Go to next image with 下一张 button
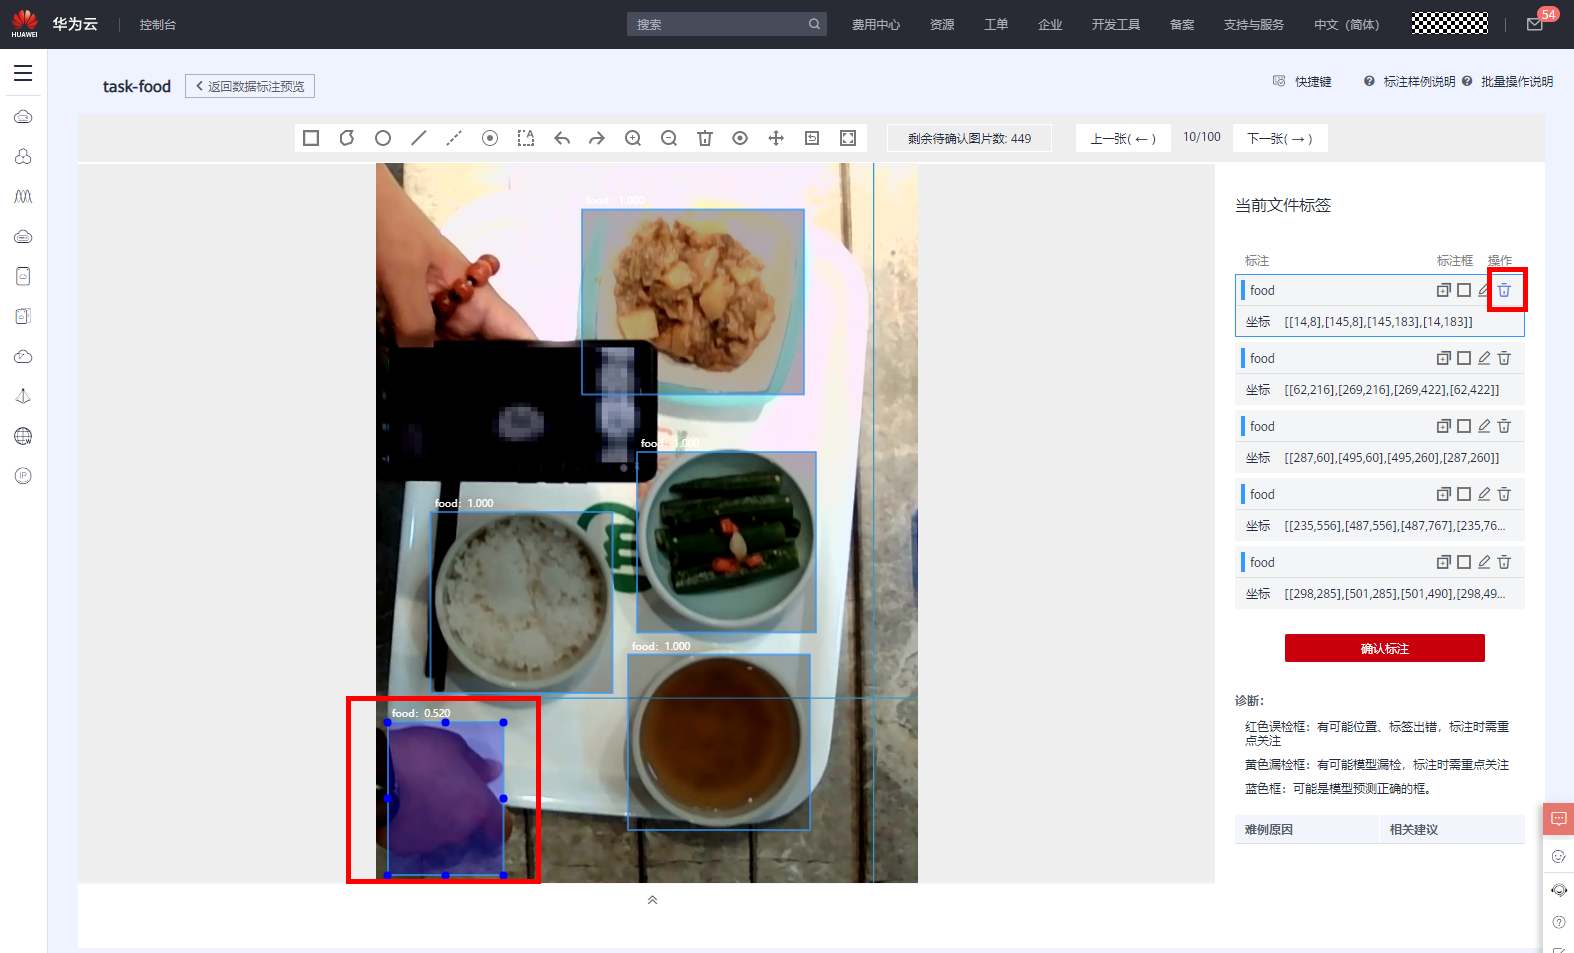1574x953 pixels. pyautogui.click(x=1280, y=138)
